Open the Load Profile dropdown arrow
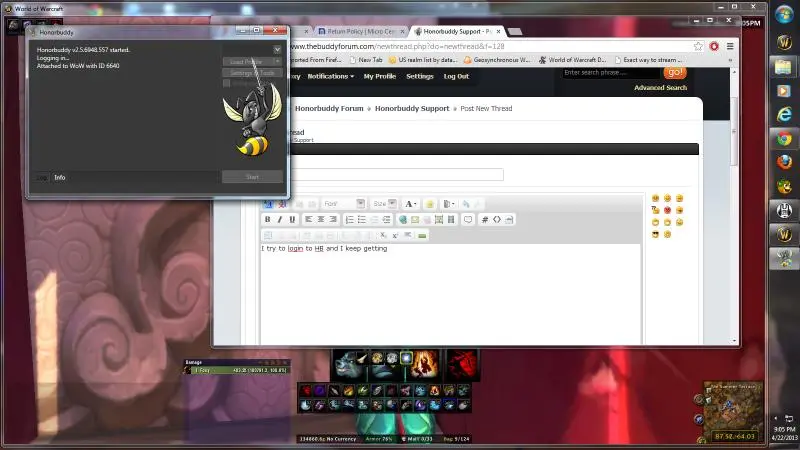 tap(278, 61)
